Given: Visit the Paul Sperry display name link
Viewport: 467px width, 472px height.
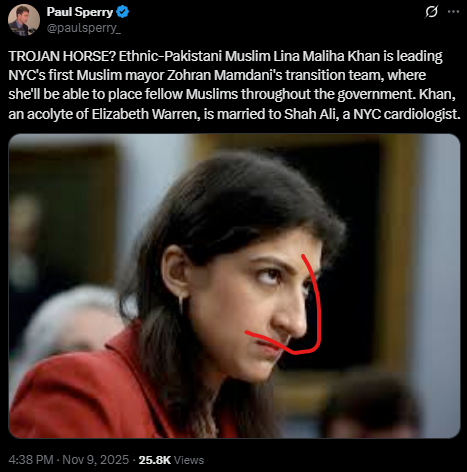Looking at the screenshot, I should pyautogui.click(x=80, y=12).
